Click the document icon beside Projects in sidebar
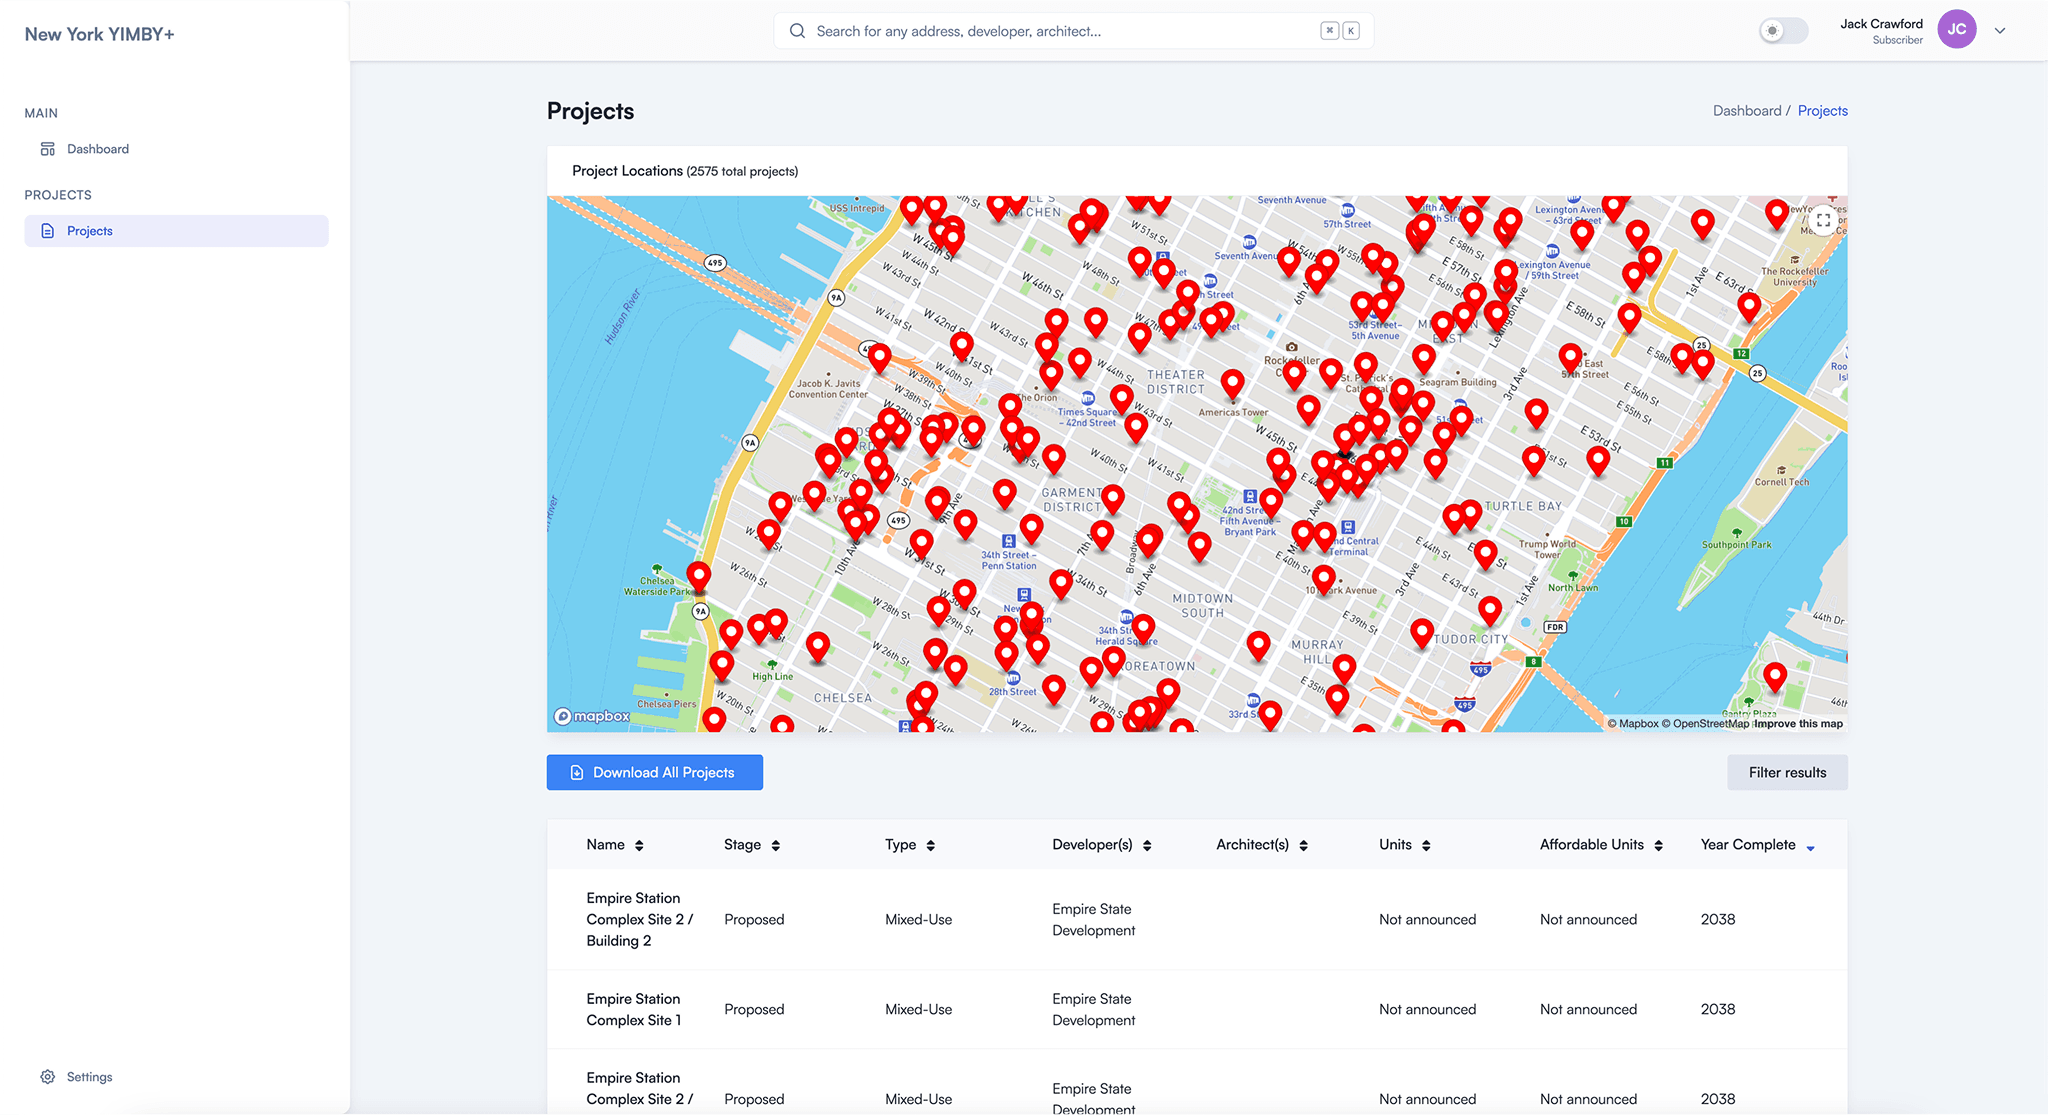 click(x=47, y=230)
